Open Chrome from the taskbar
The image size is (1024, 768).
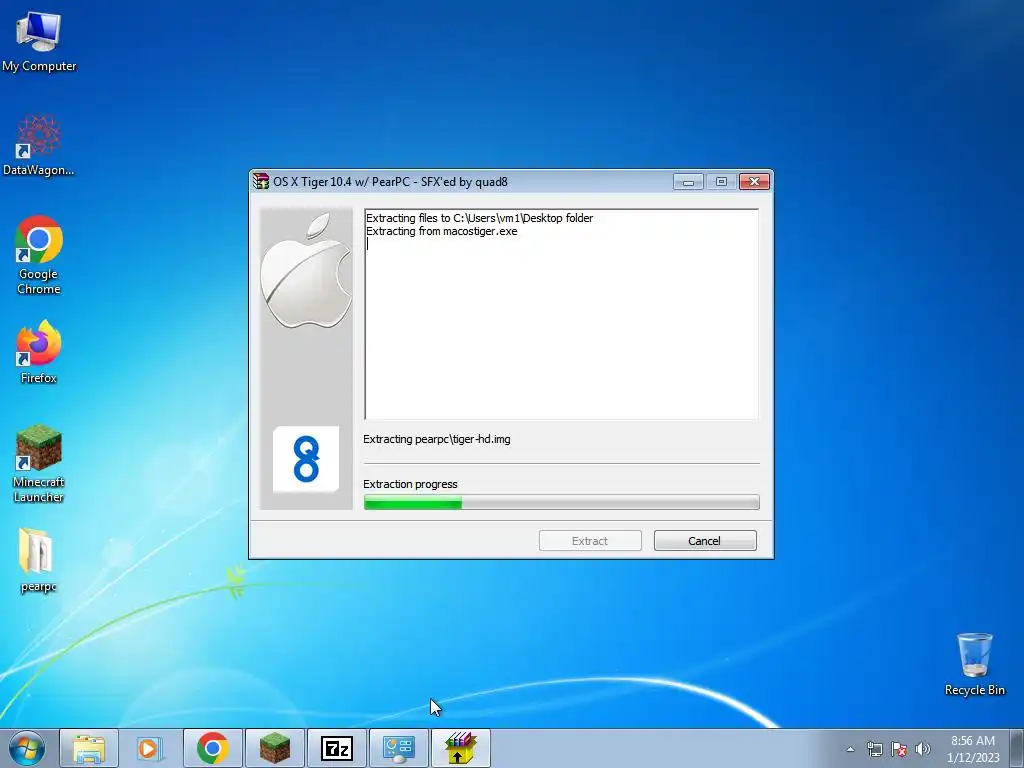pos(212,748)
